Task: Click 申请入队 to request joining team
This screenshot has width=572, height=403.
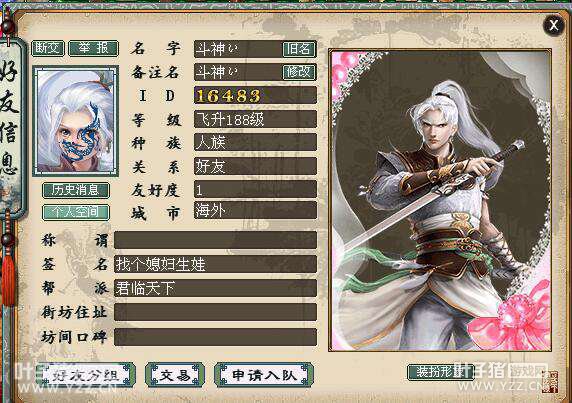Action: coord(264,375)
